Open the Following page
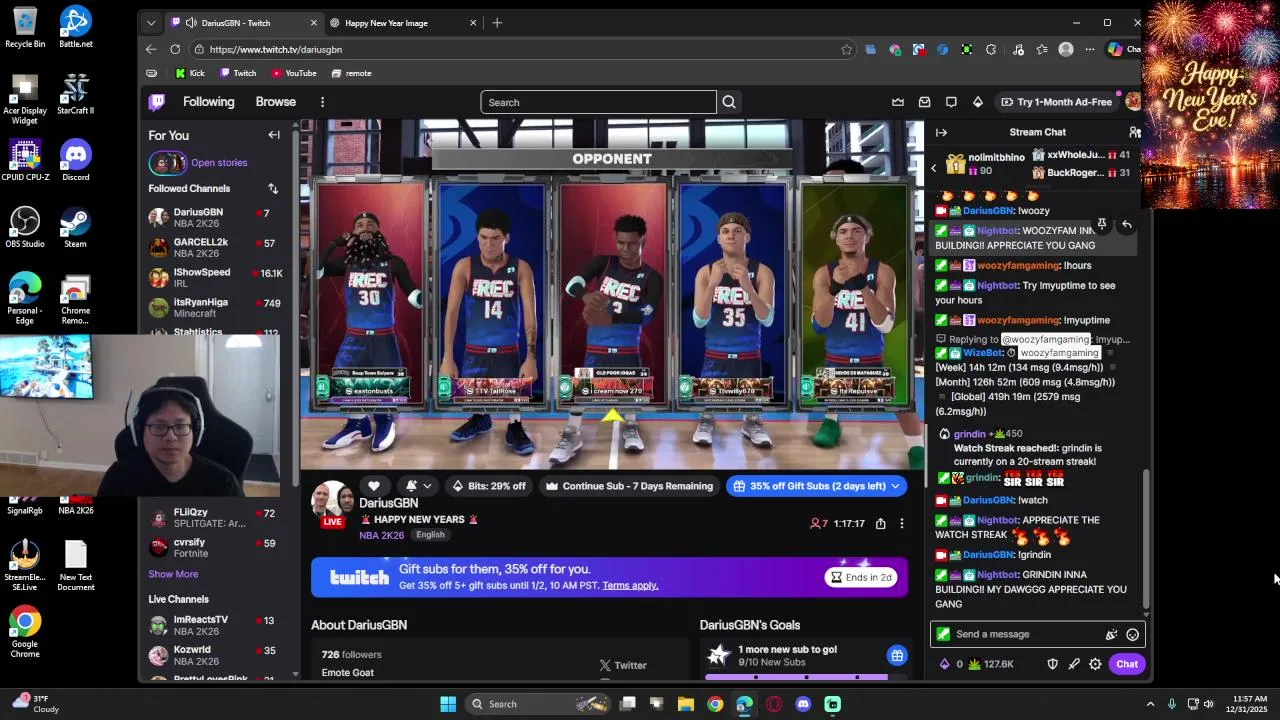The height and width of the screenshot is (720, 1280). tap(208, 102)
